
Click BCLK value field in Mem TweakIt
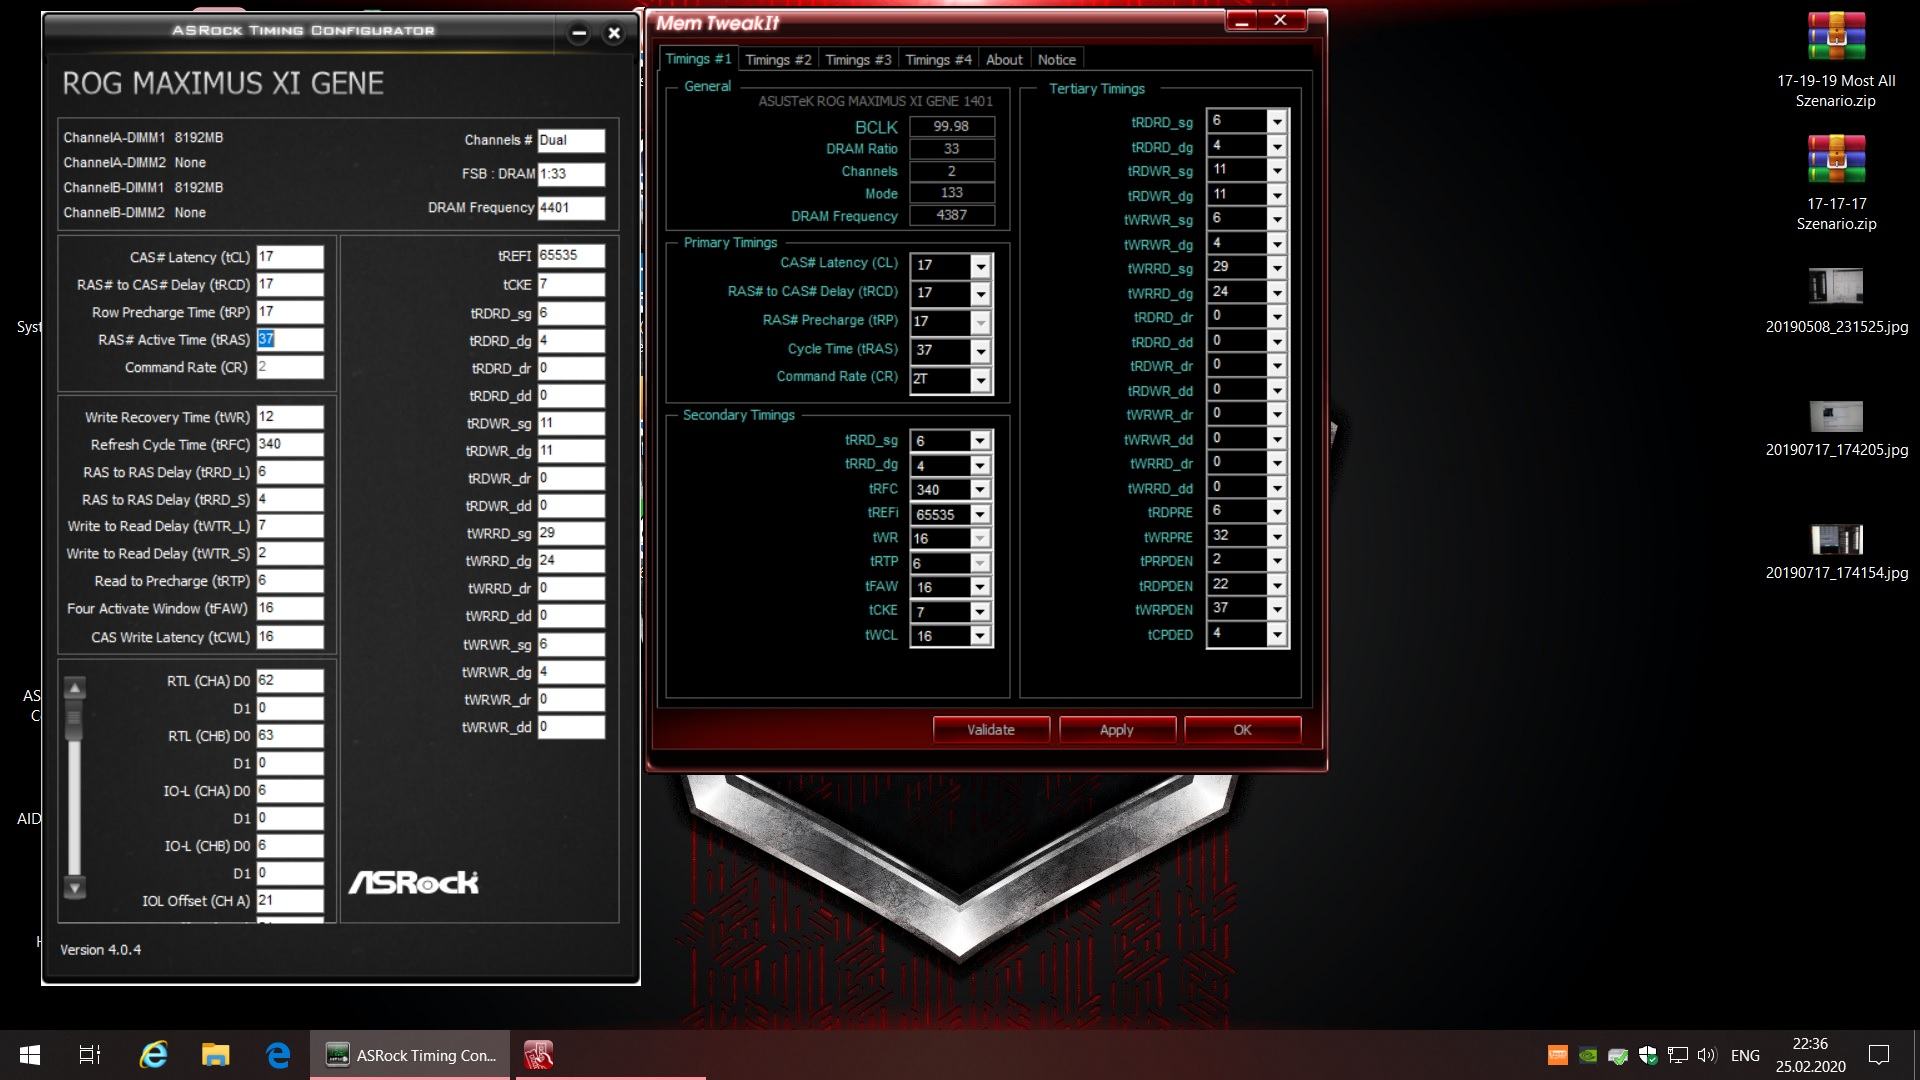952,126
